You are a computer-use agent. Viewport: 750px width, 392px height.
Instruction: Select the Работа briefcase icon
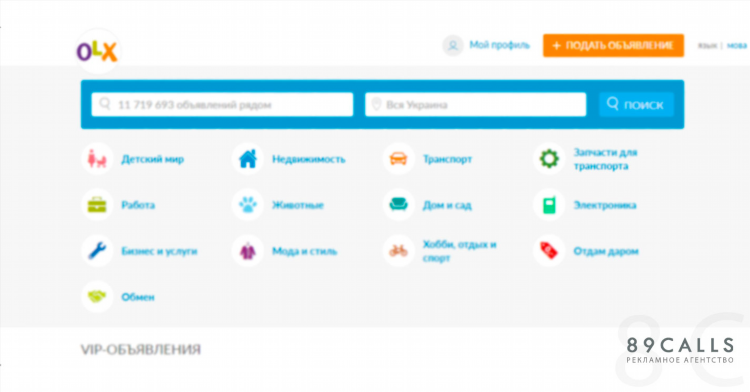(97, 205)
